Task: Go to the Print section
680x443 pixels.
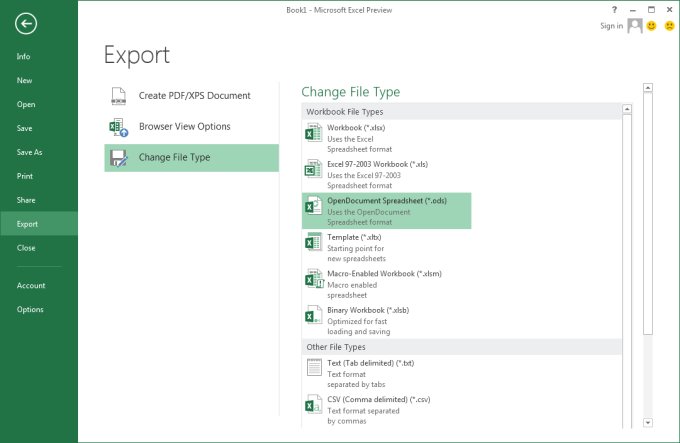Action: (x=25, y=176)
